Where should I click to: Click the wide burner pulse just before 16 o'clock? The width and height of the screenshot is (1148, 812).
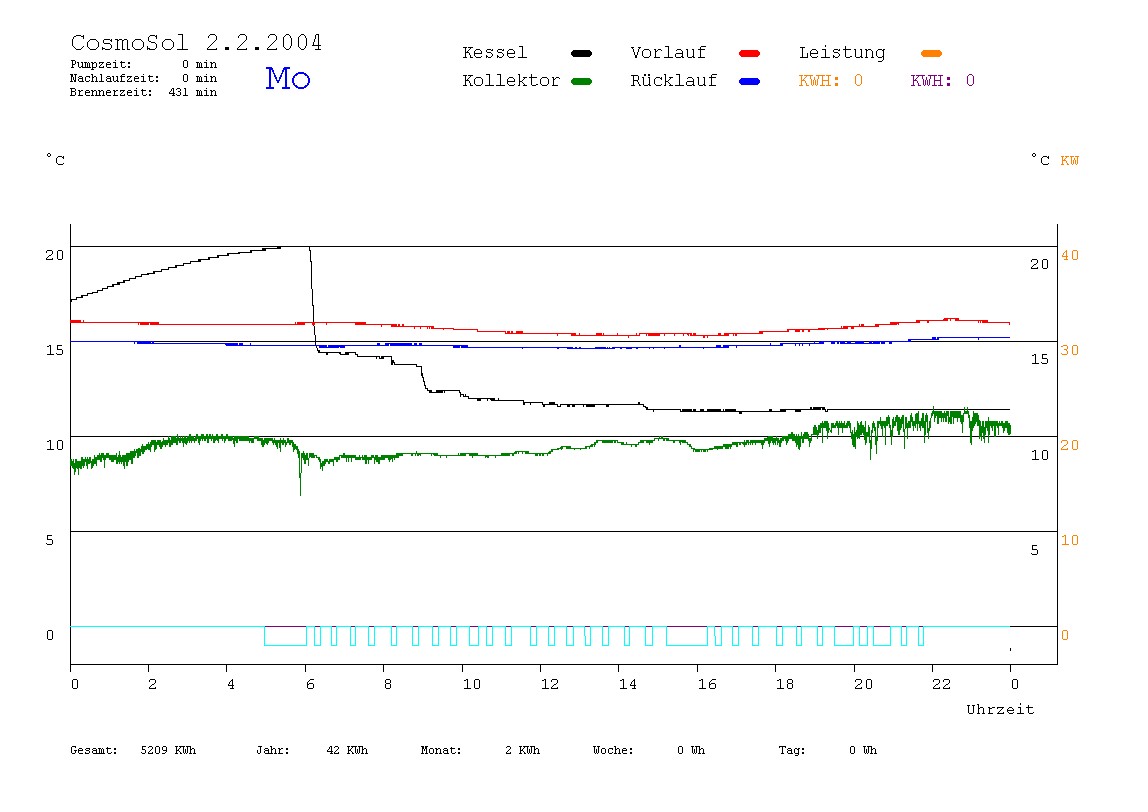pyautogui.click(x=687, y=636)
